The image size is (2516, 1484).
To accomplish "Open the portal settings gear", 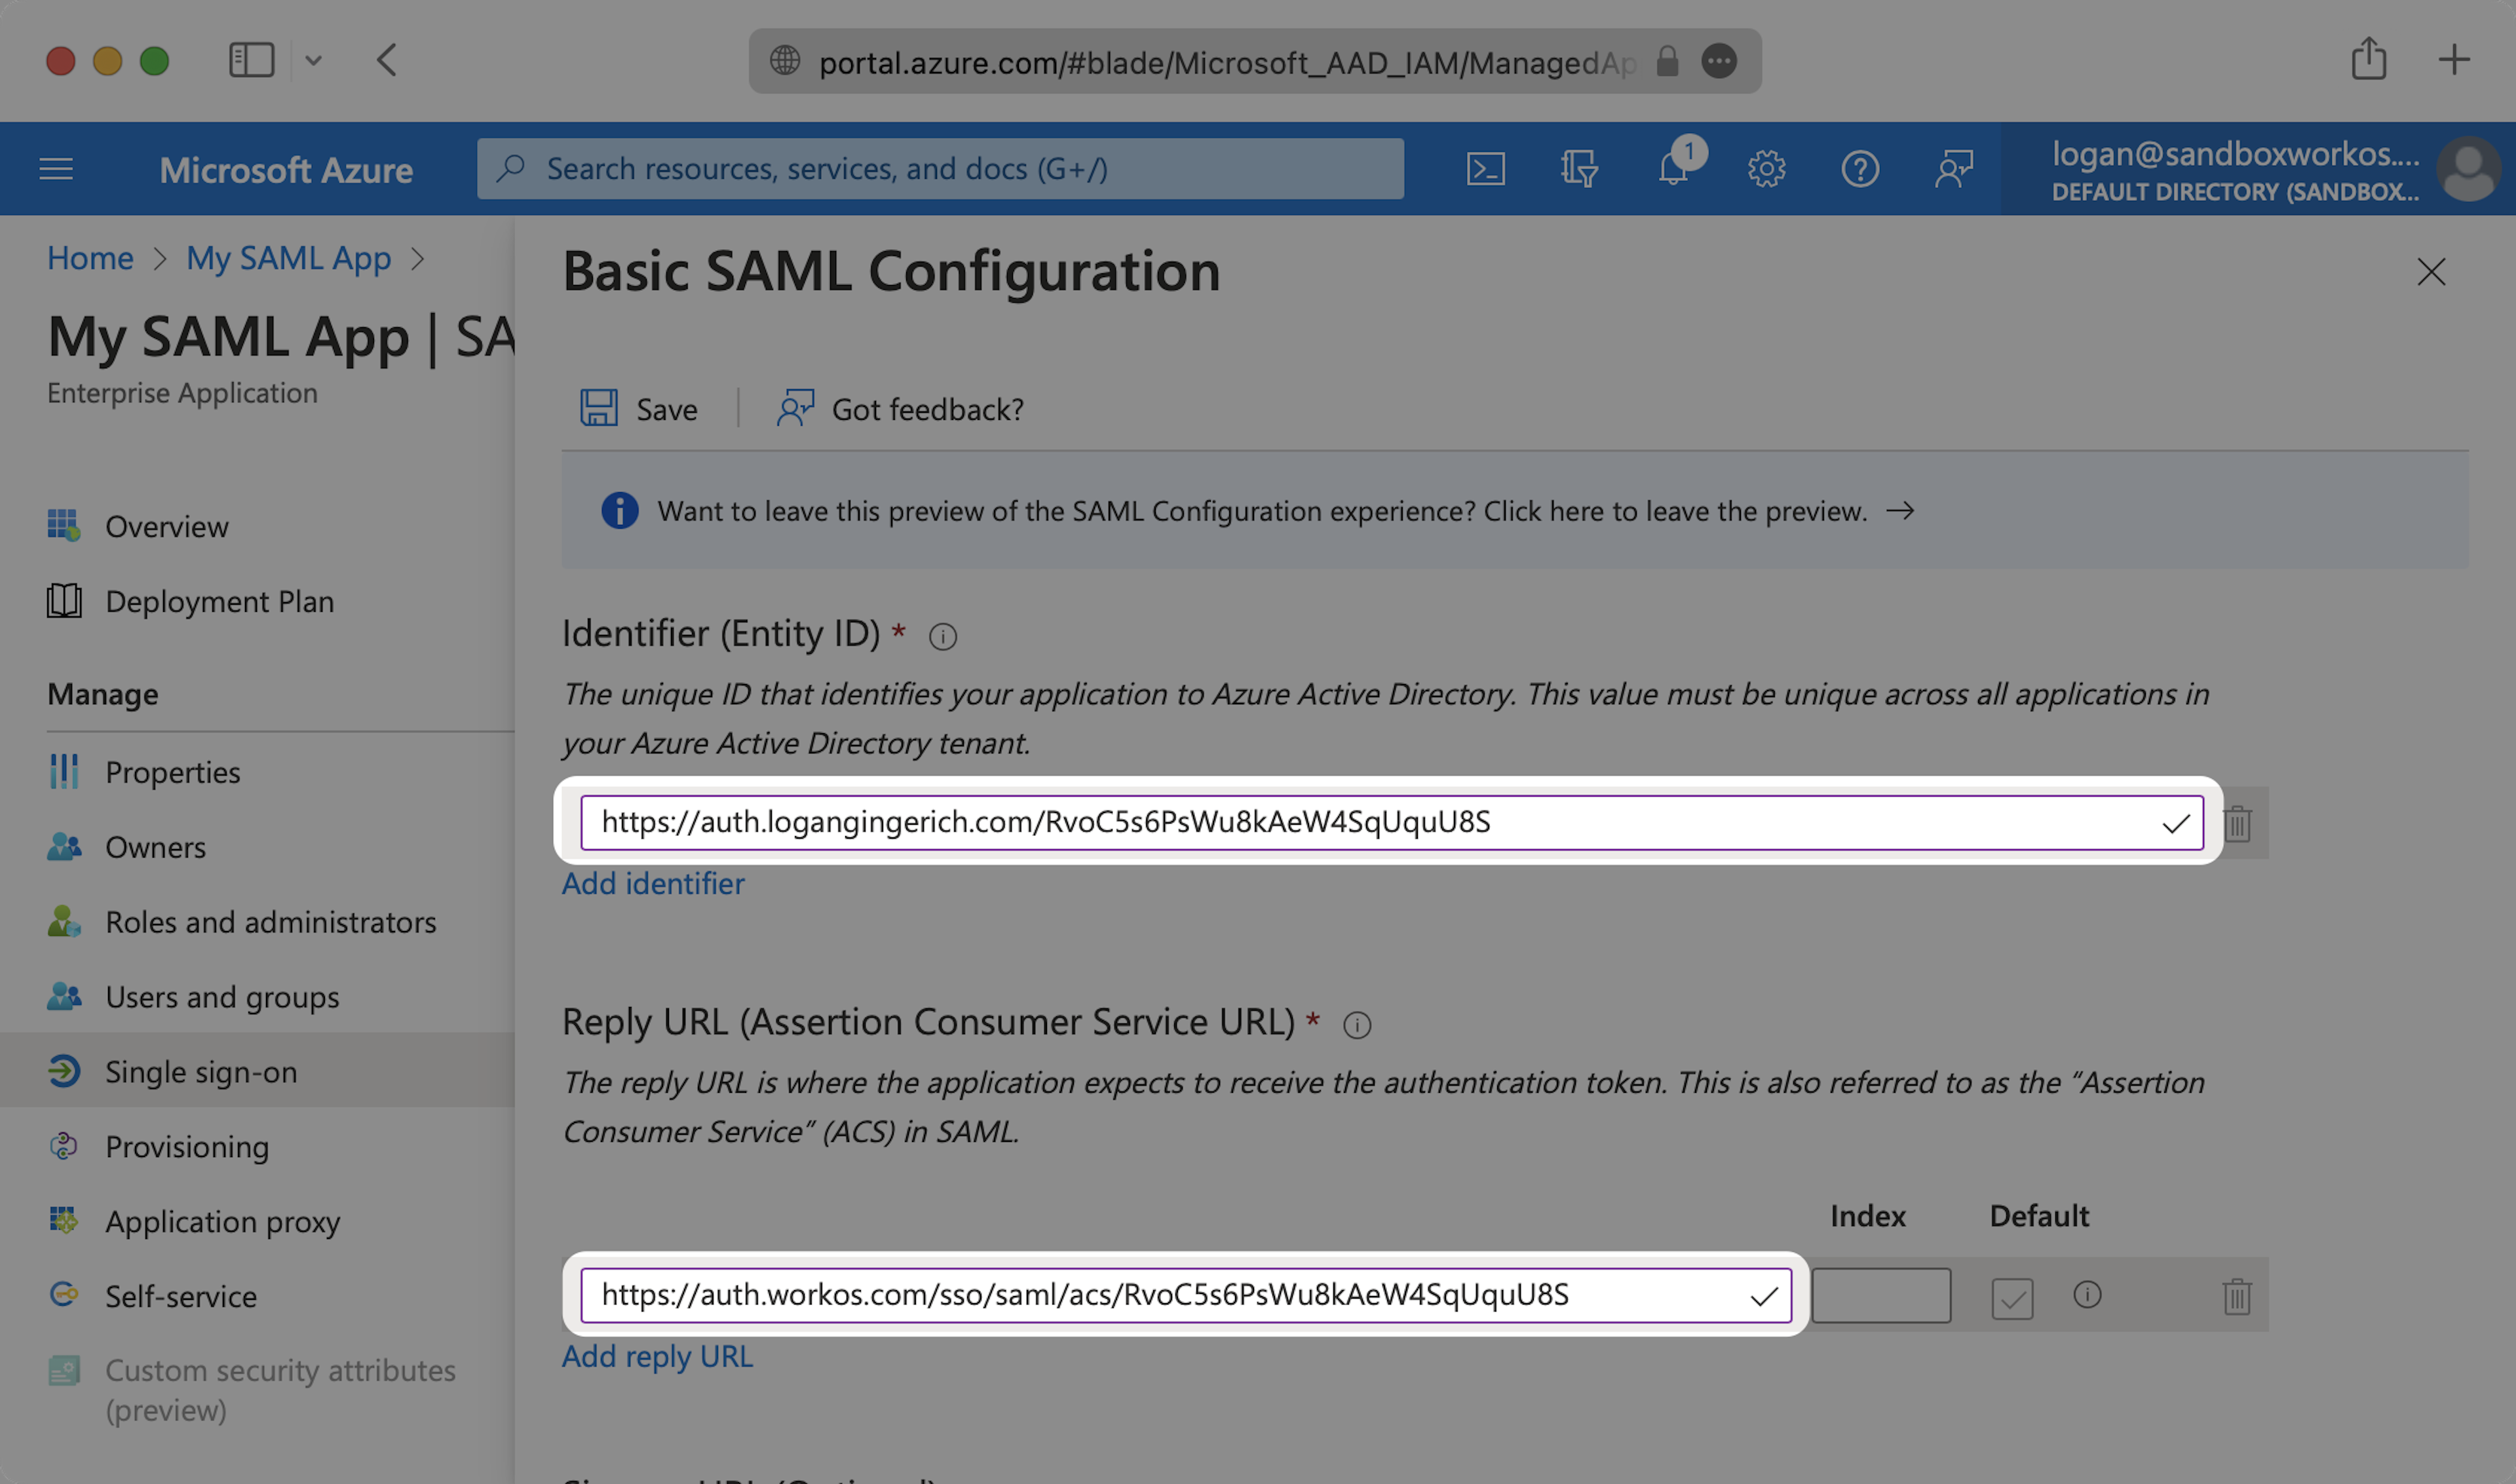I will [x=1766, y=169].
